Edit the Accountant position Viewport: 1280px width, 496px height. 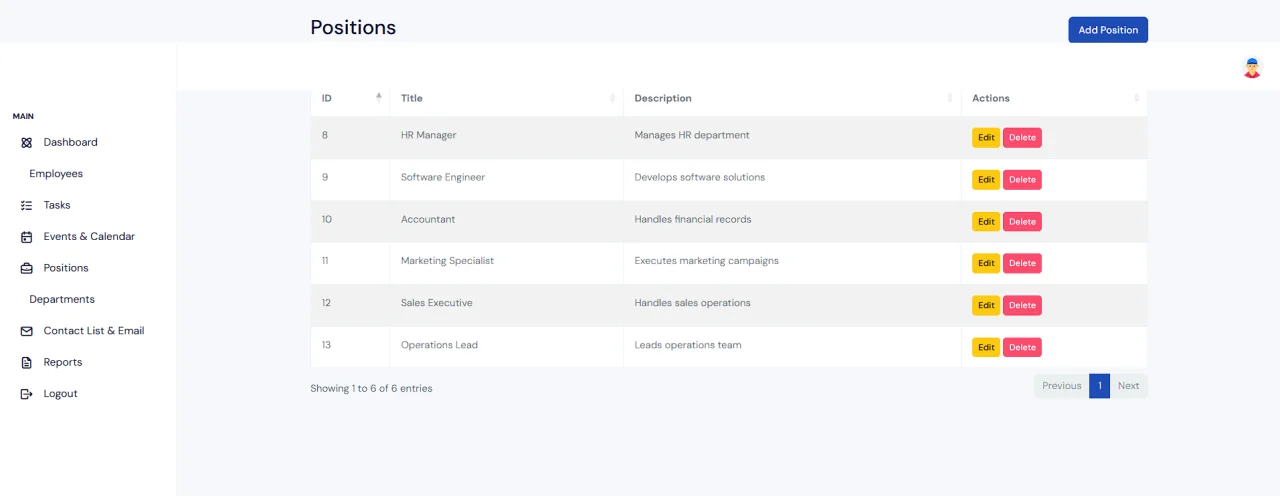coord(986,222)
